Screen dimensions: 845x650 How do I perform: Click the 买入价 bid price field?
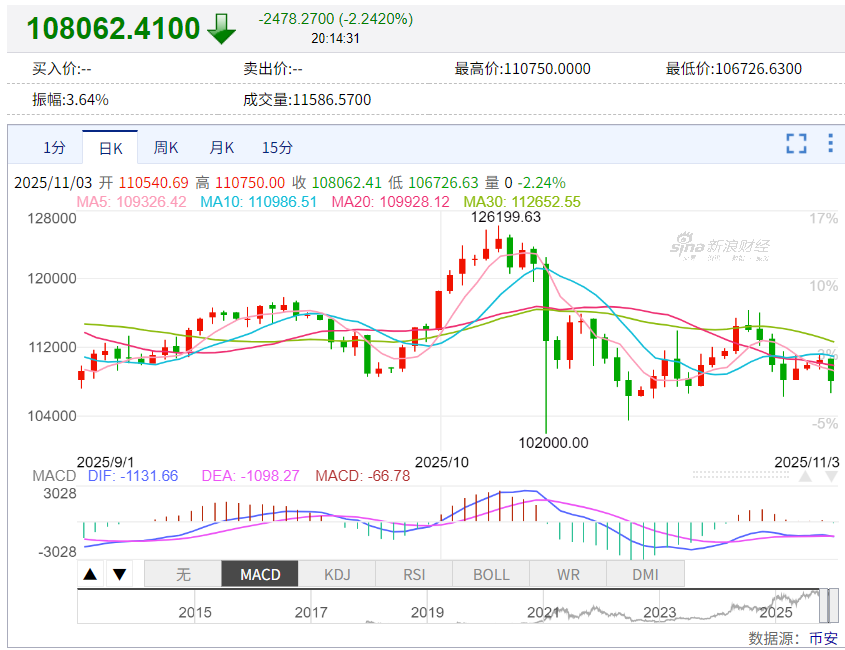click(x=62, y=69)
